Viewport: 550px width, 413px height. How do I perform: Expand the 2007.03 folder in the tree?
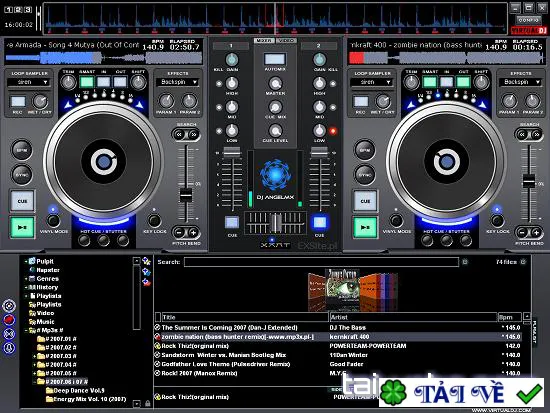(34, 356)
